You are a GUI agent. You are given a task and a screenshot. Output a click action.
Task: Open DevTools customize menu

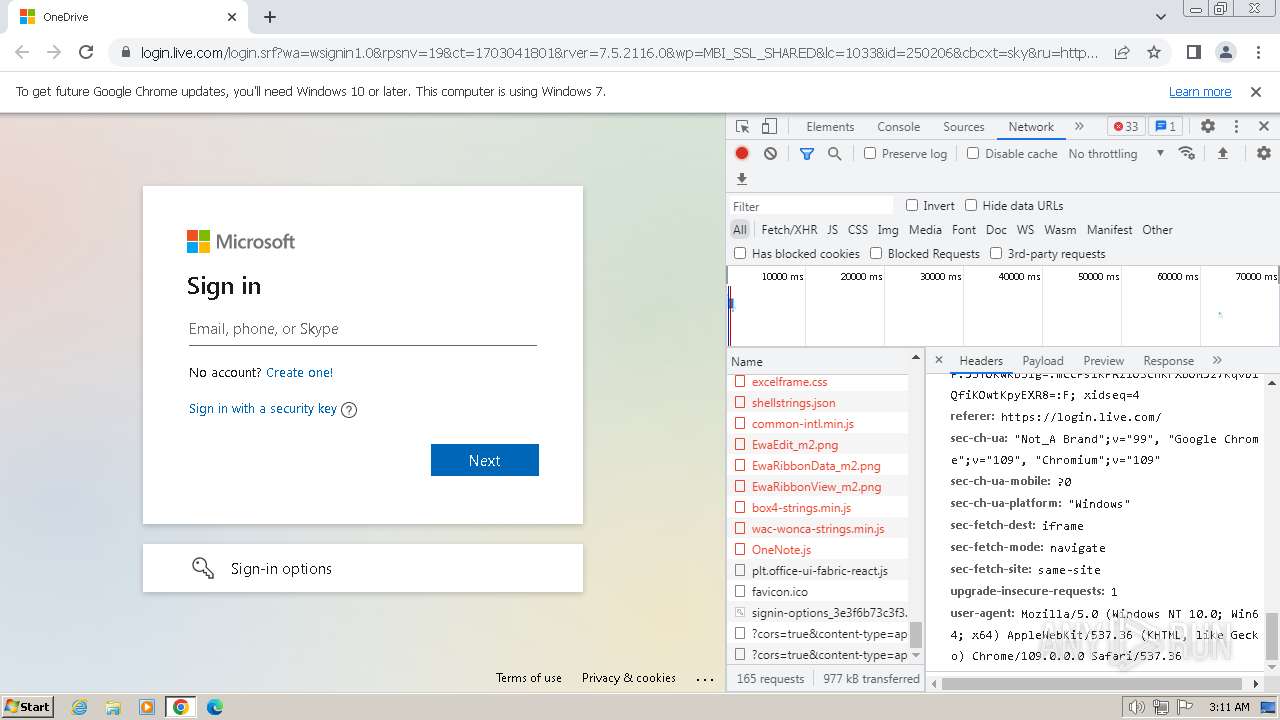pos(1236,127)
